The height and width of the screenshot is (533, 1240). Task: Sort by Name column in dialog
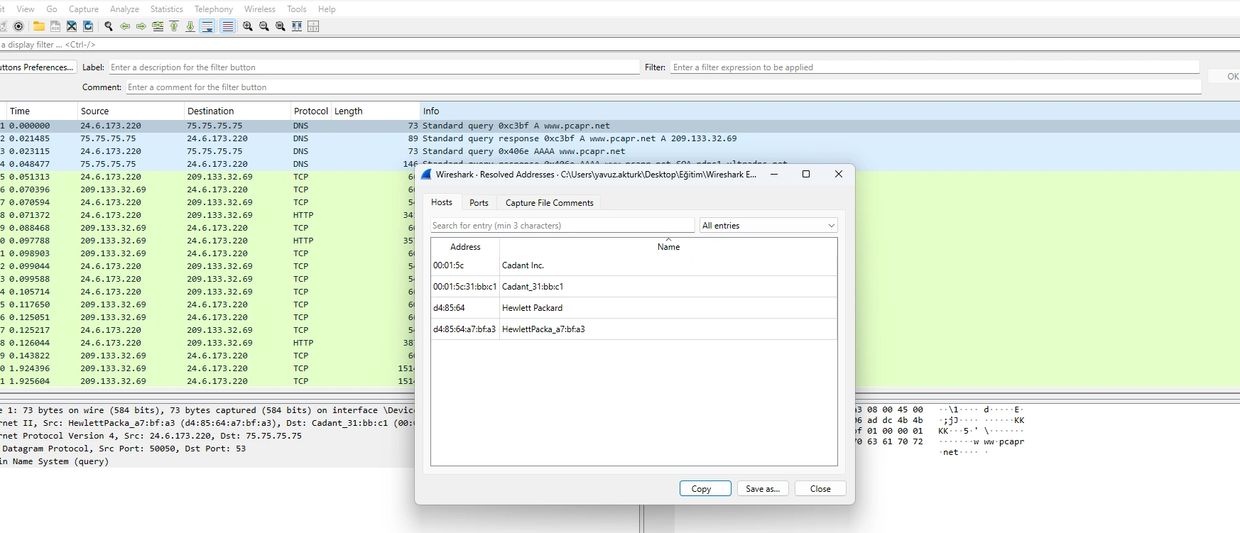coord(668,246)
